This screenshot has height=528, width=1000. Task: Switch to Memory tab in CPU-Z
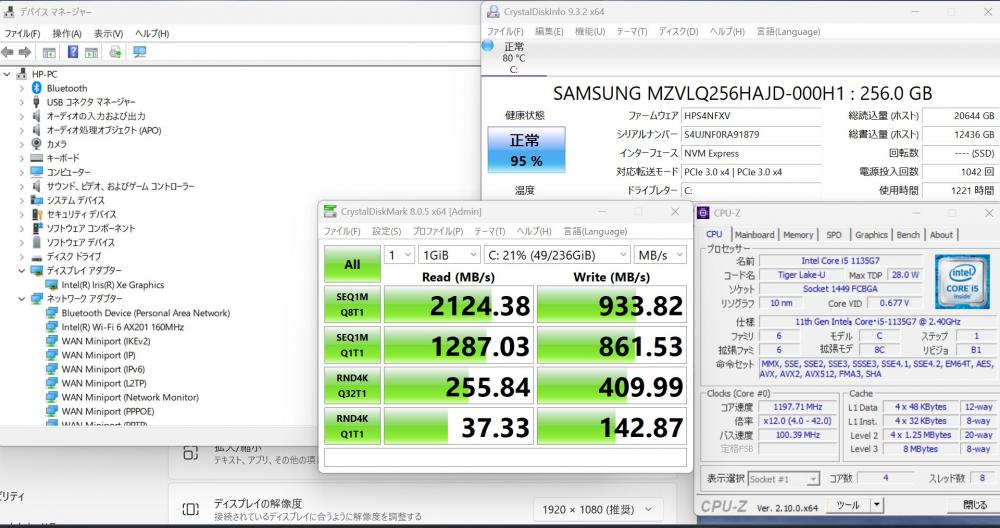click(x=798, y=235)
